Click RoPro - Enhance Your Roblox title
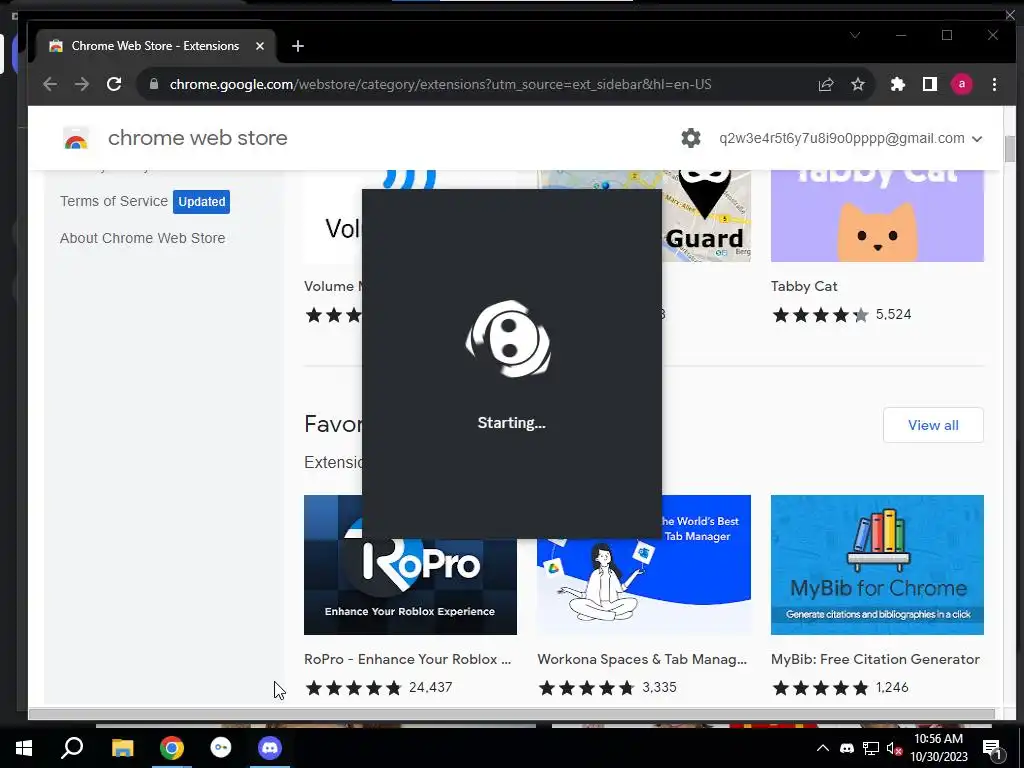Image resolution: width=1024 pixels, height=768 pixels. pos(408,660)
